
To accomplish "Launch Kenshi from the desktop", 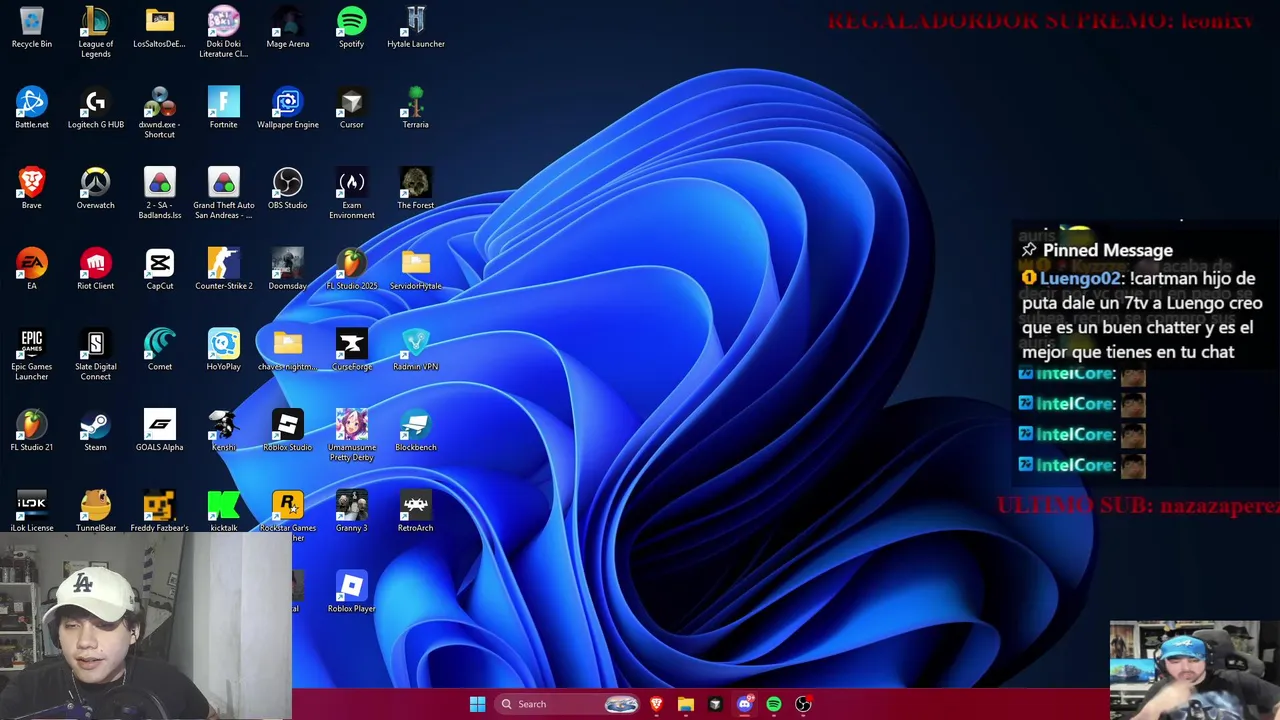I will pos(224,430).
